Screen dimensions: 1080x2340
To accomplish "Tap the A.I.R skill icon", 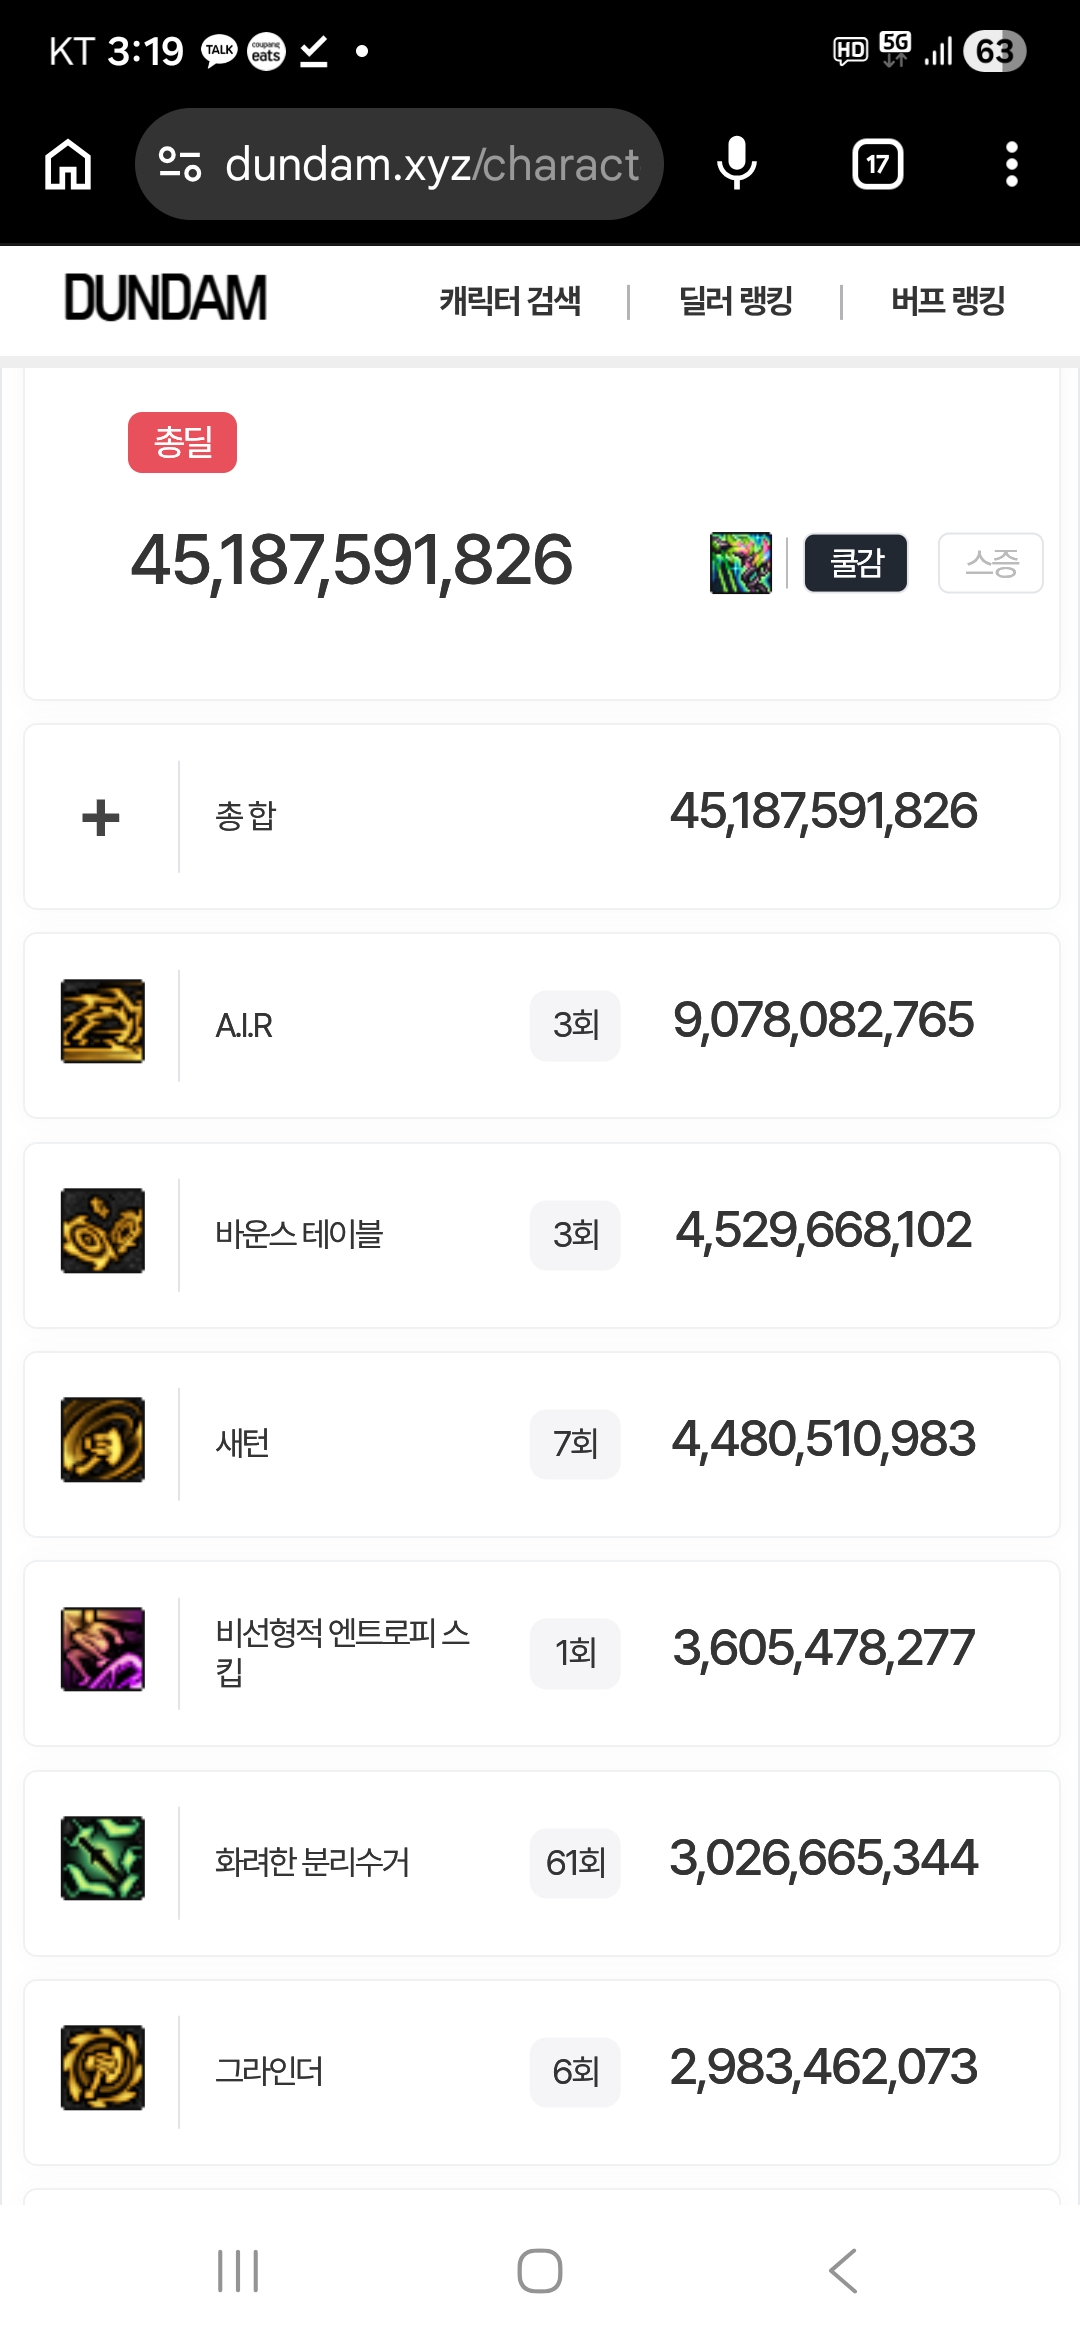I will (103, 1021).
